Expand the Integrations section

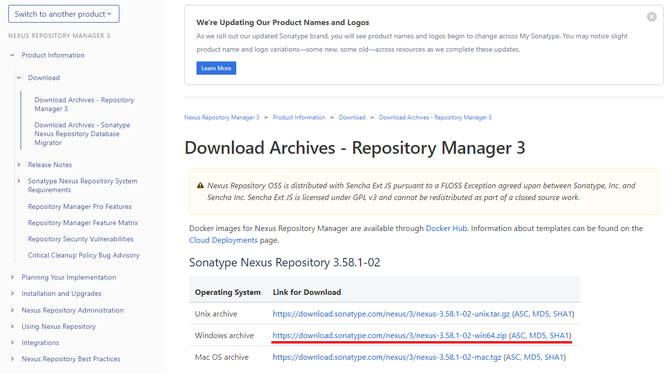(x=12, y=343)
